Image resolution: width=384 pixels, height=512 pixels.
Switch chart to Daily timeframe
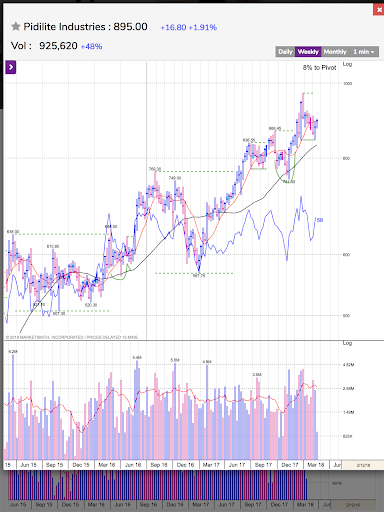pos(285,52)
